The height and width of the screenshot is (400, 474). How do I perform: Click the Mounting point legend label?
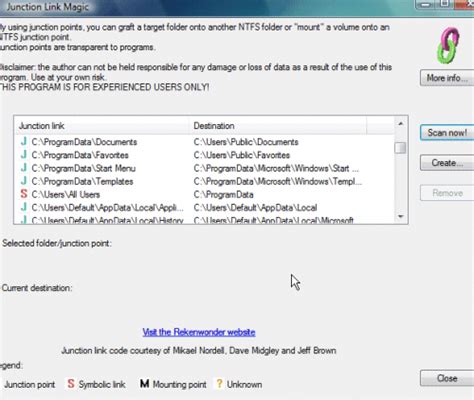179,384
